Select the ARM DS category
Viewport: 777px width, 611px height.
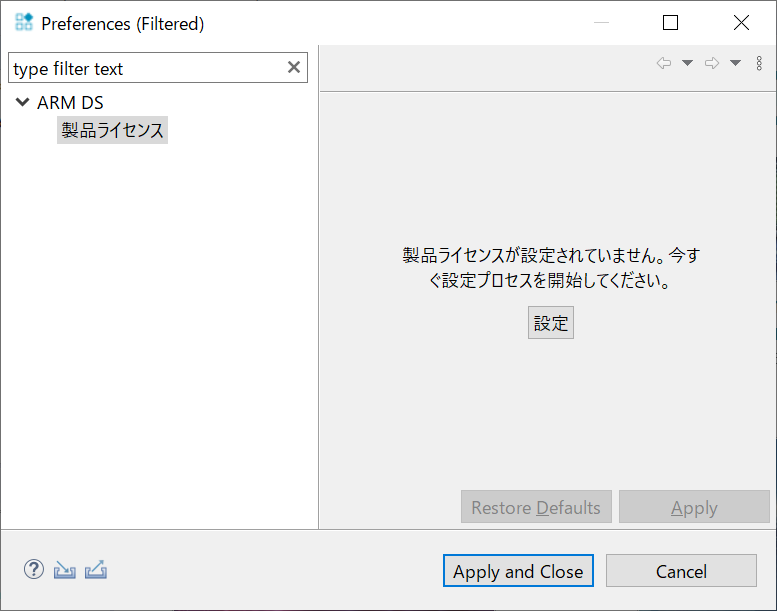pyautogui.click(x=70, y=103)
